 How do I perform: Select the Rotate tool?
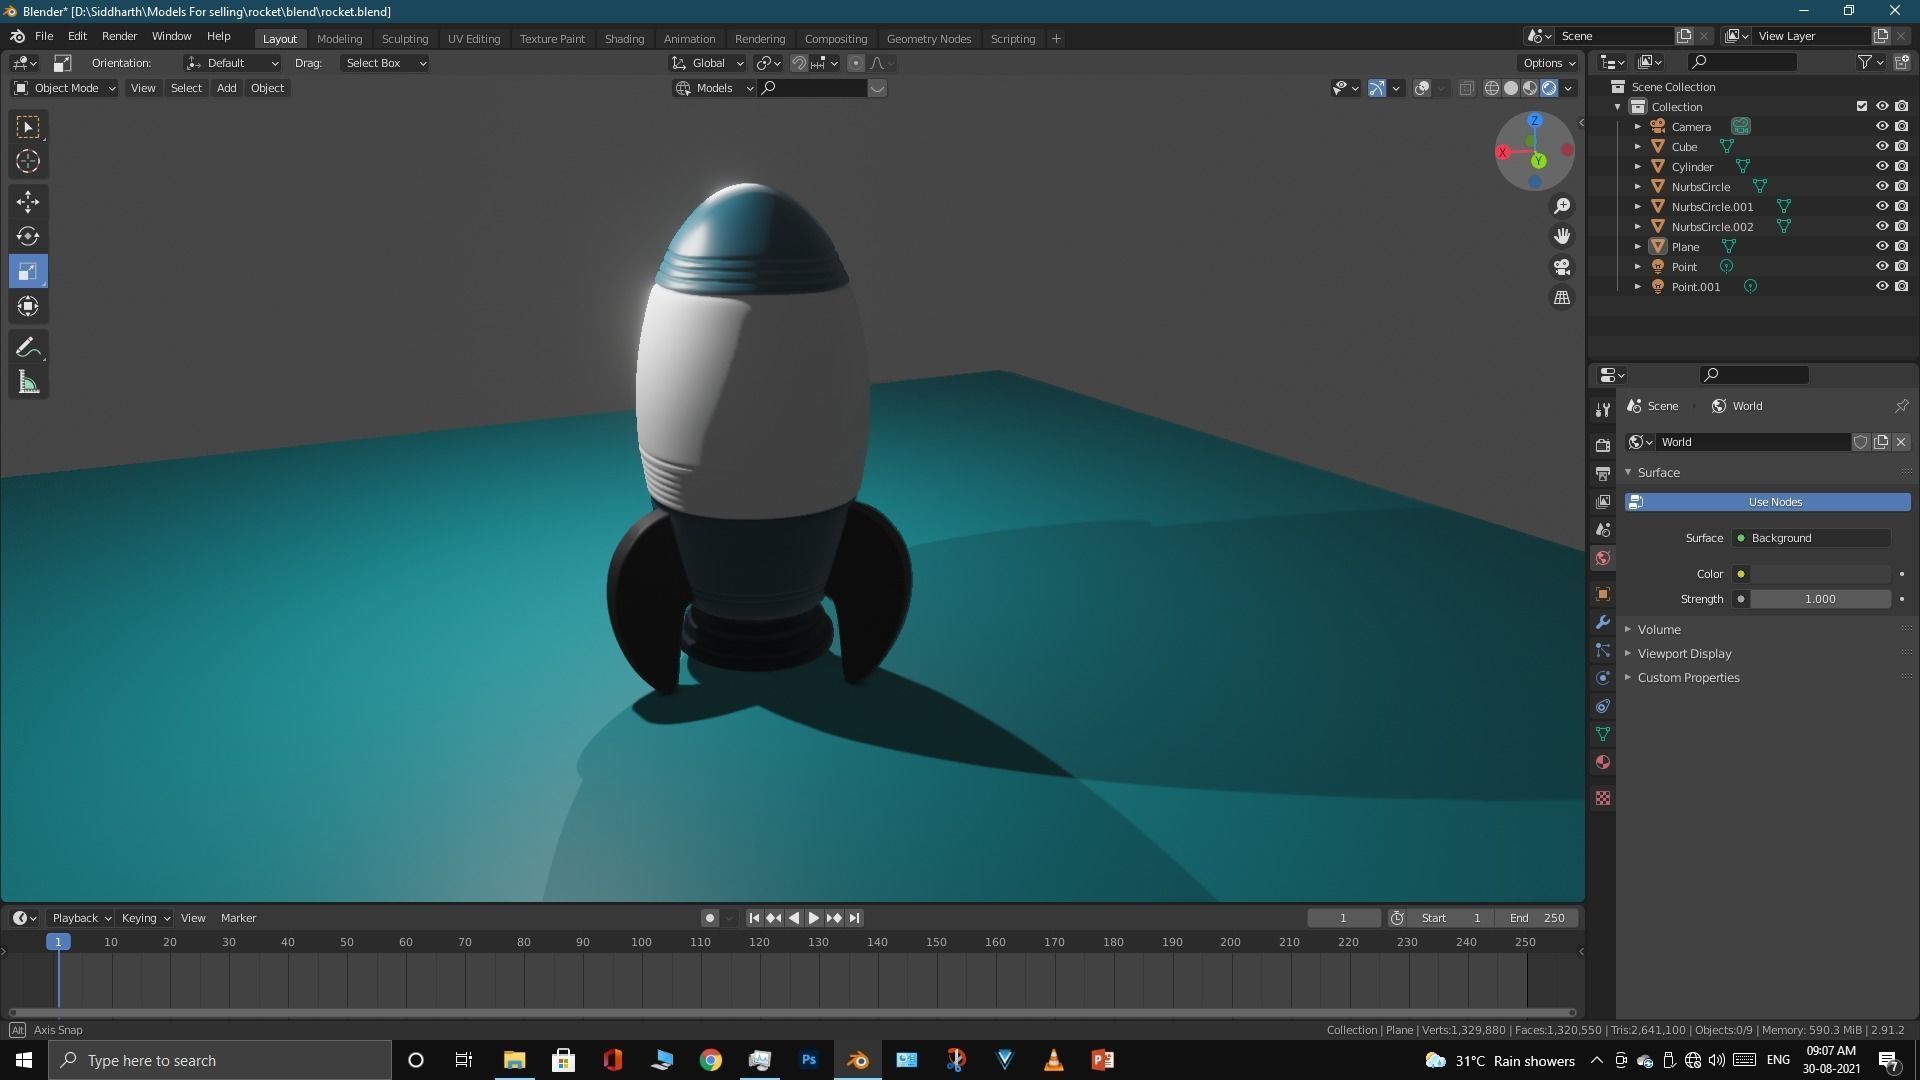[x=28, y=236]
